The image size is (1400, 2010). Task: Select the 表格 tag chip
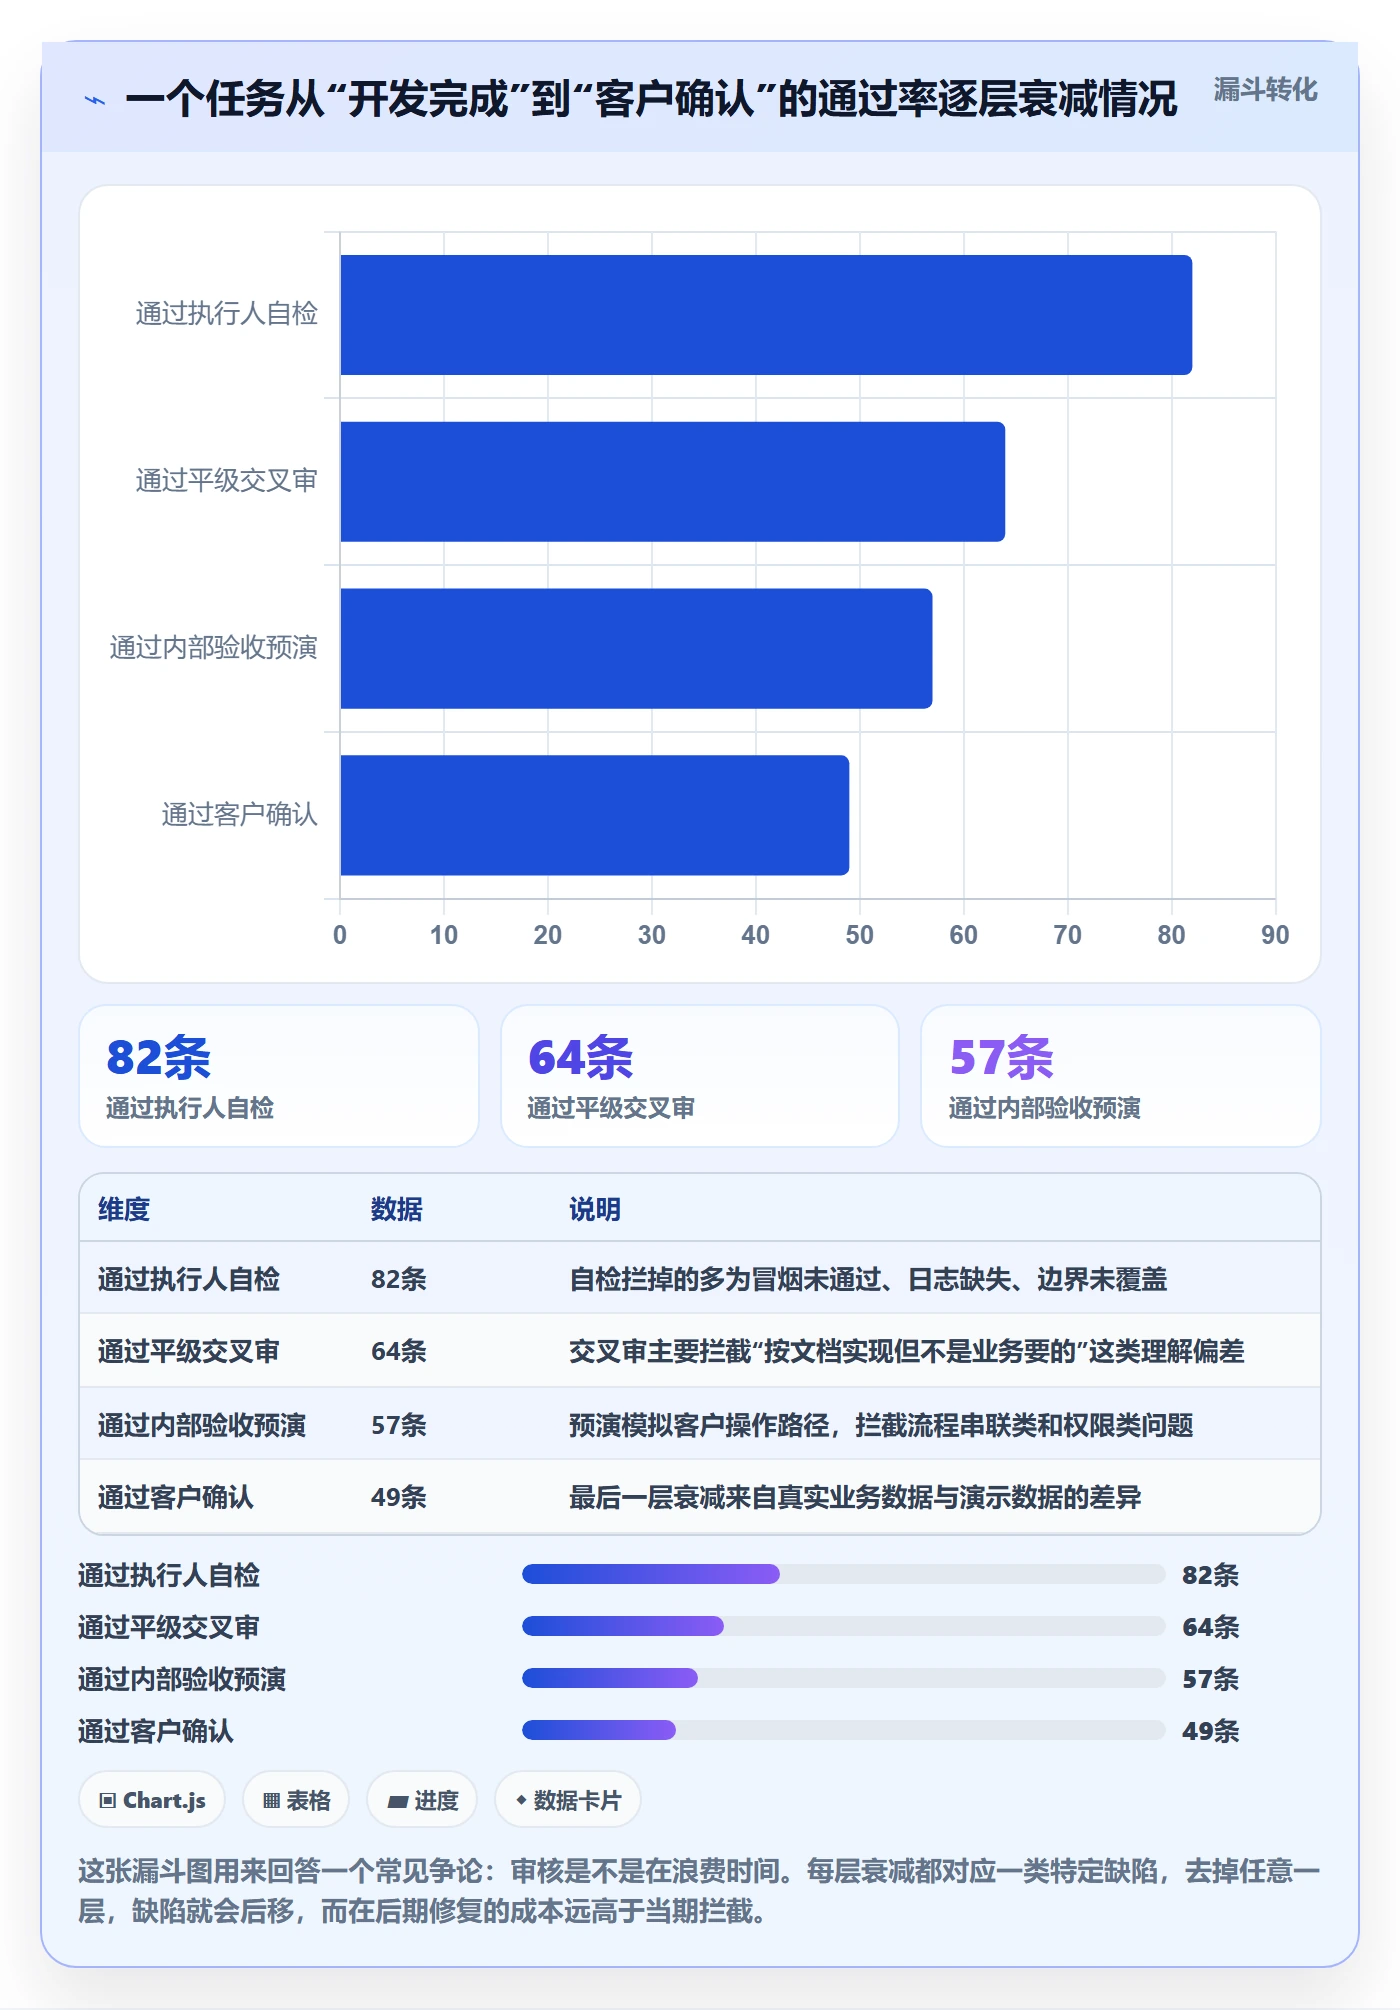coord(296,1800)
